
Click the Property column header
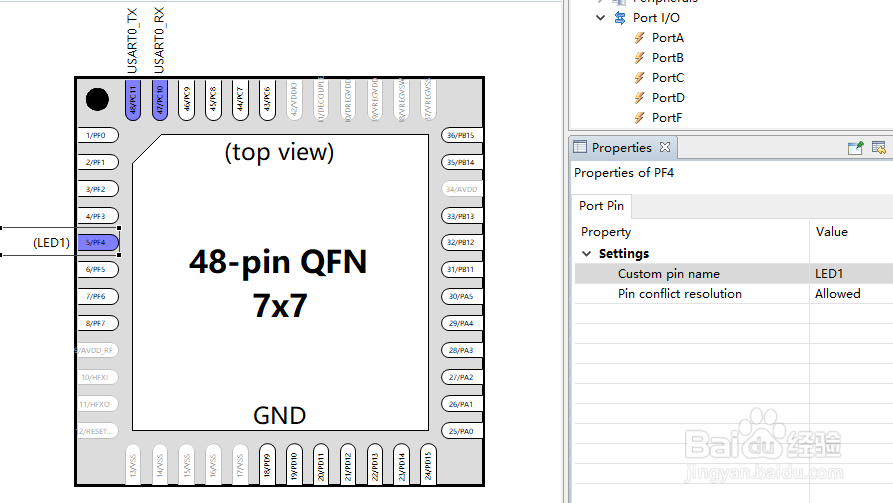click(x=606, y=232)
